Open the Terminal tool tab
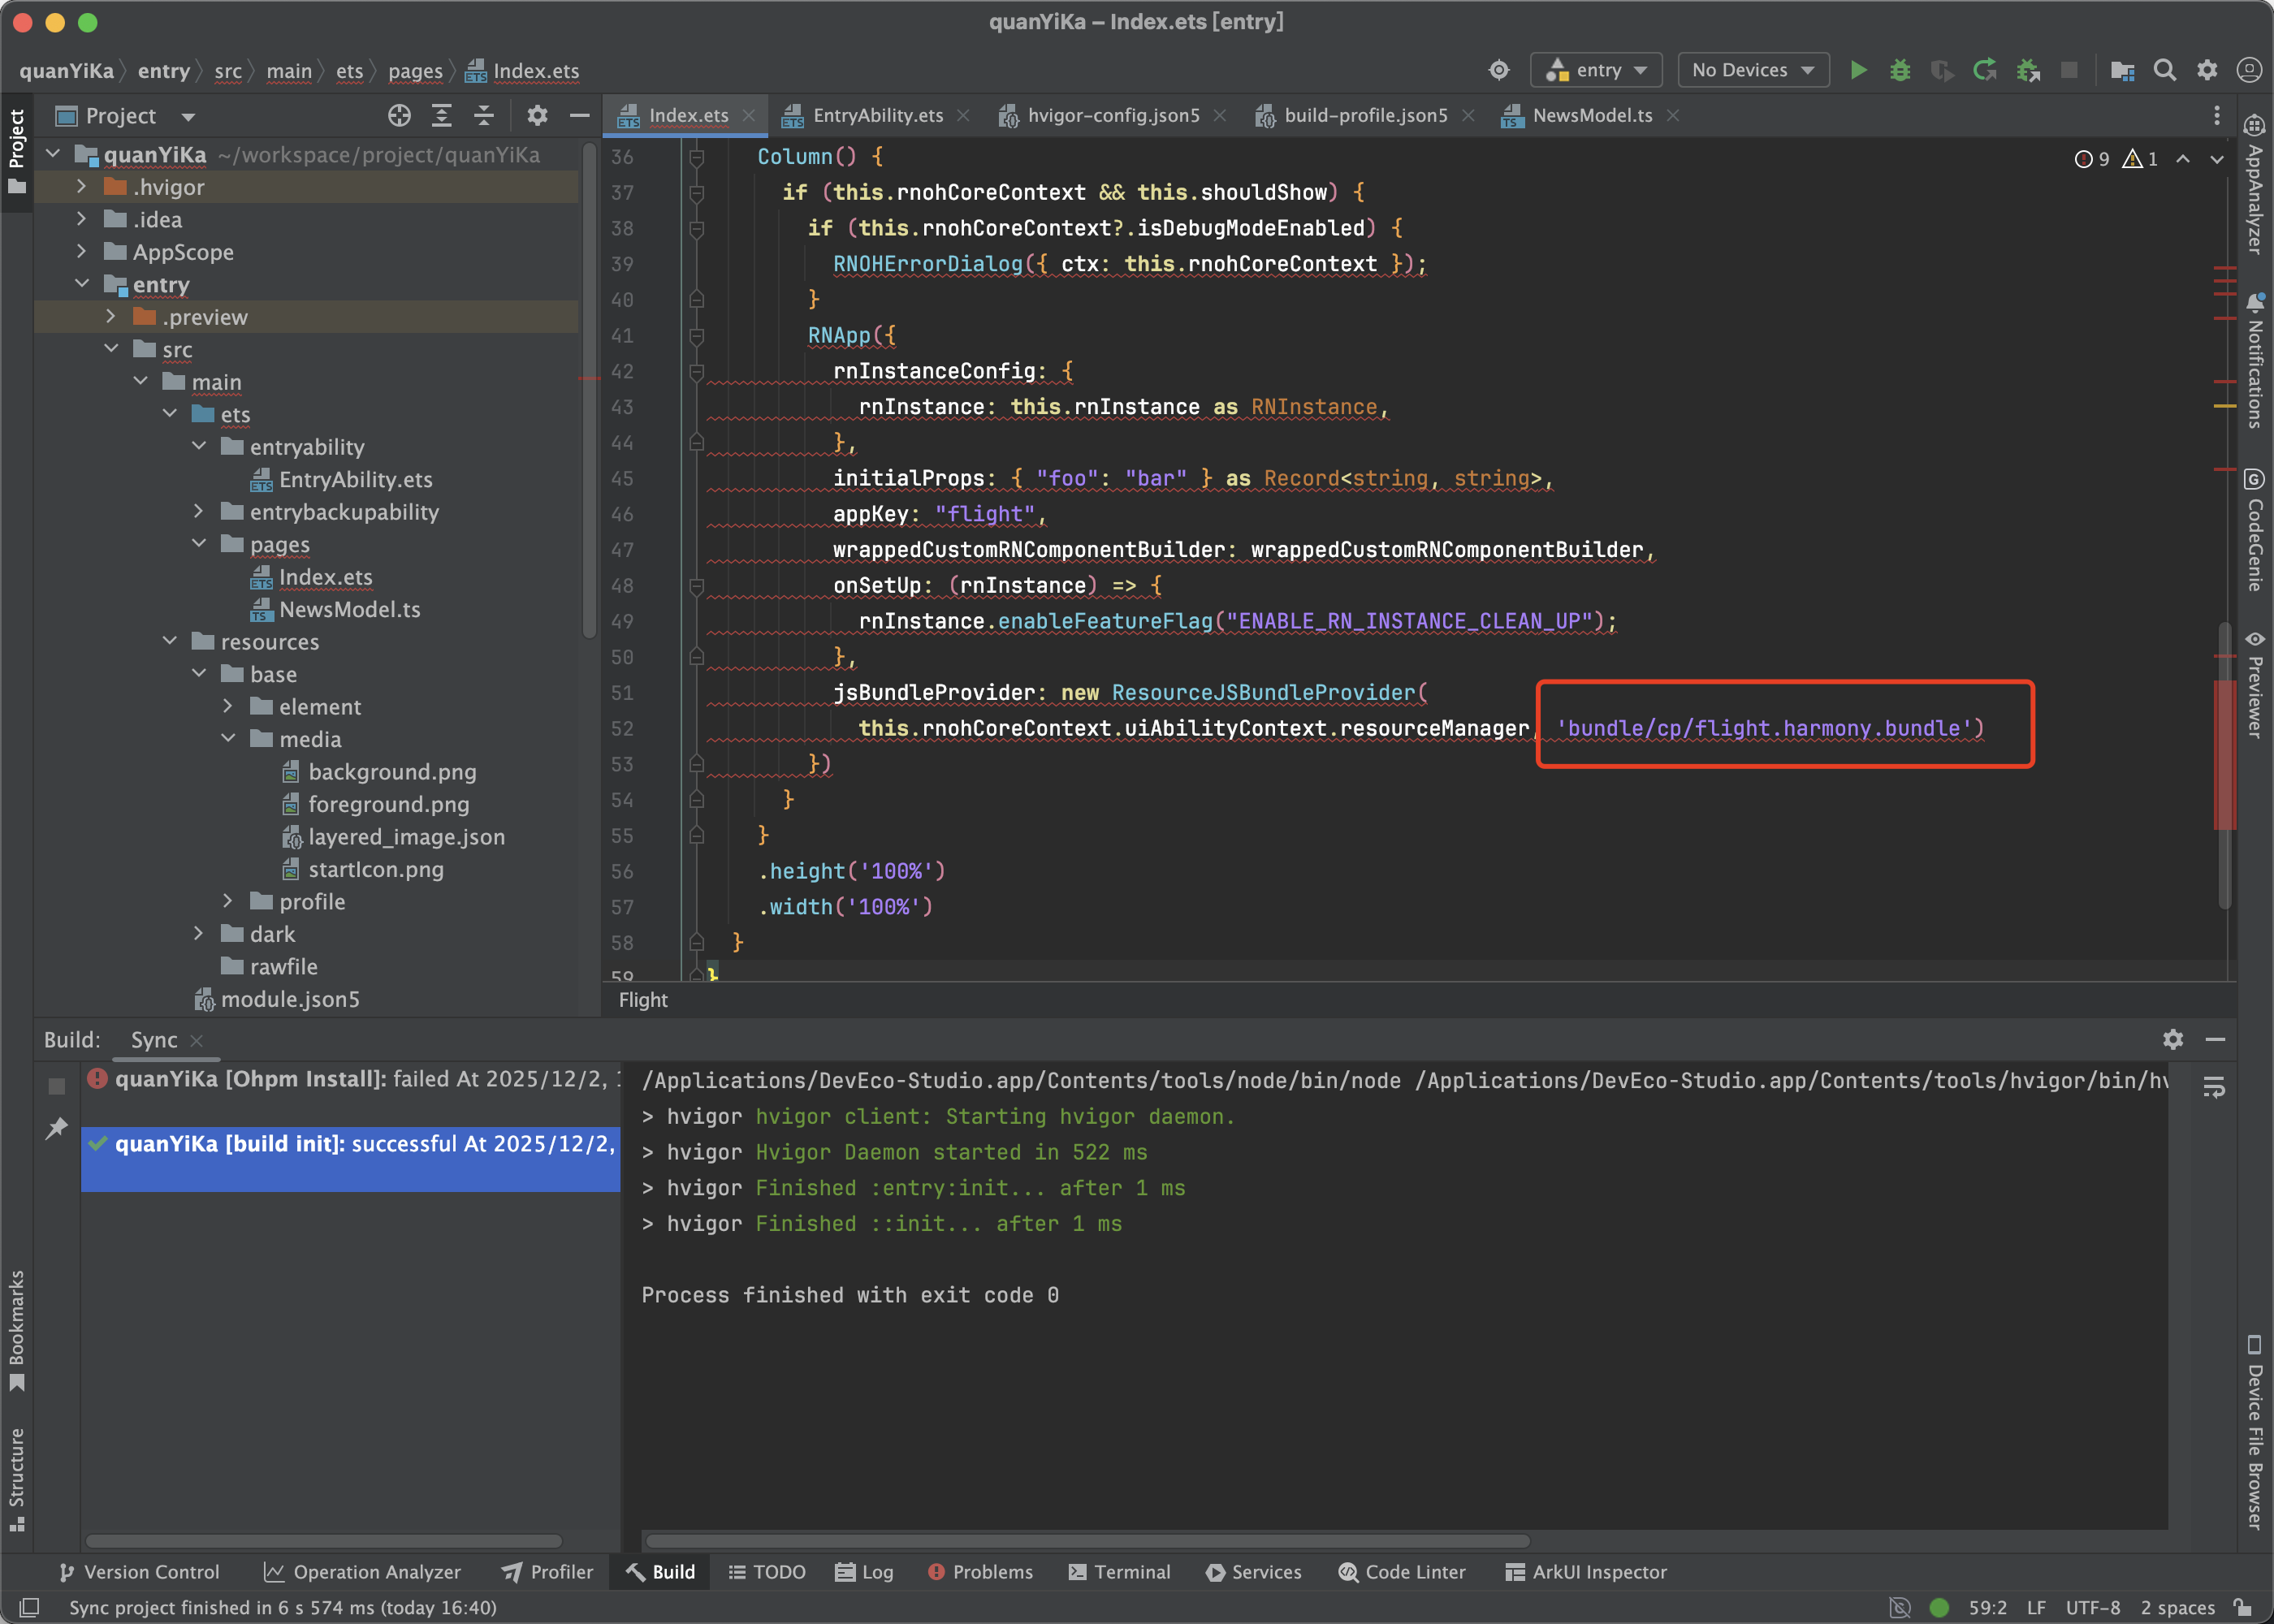Viewport: 2274px width, 1624px height. [x=1119, y=1572]
